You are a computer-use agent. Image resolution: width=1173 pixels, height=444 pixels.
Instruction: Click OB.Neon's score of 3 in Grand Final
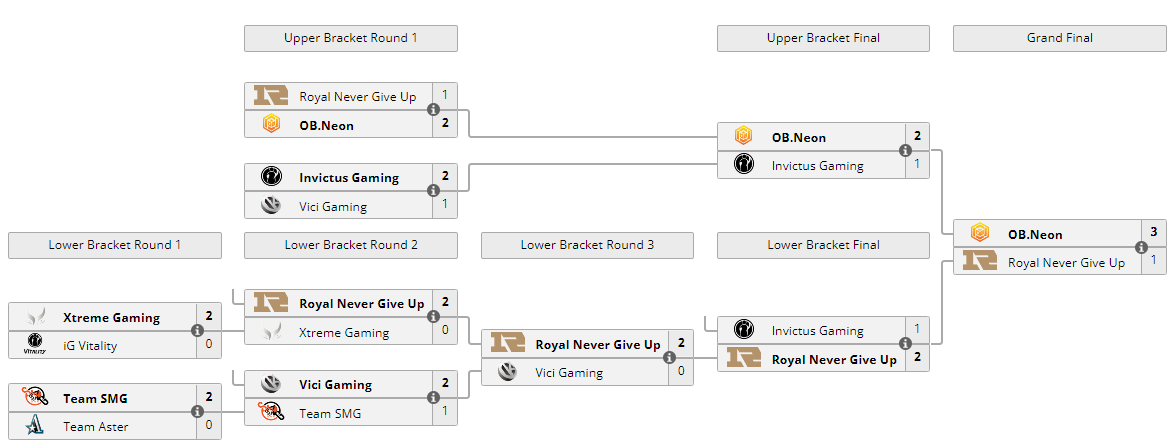pos(1153,232)
